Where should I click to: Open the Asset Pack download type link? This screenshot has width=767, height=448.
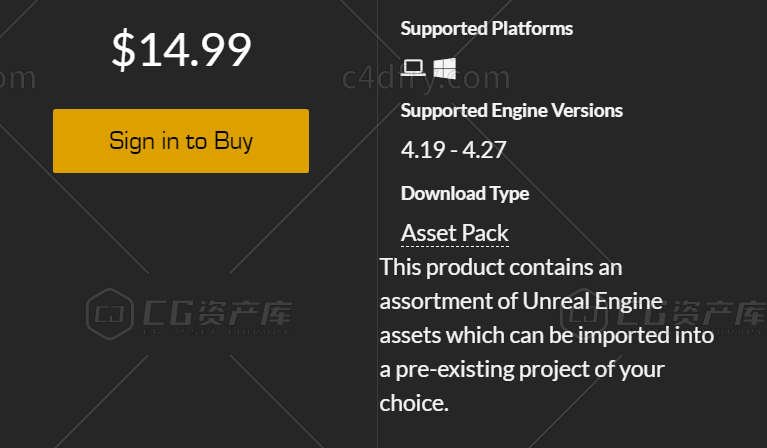click(455, 233)
